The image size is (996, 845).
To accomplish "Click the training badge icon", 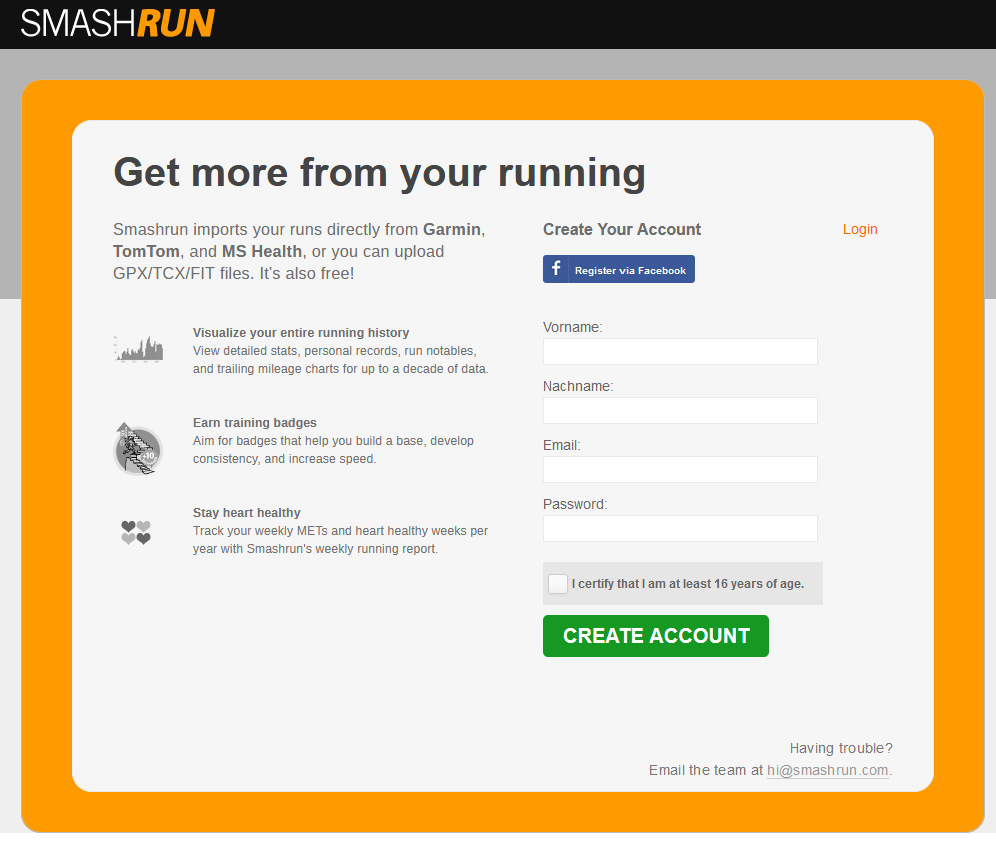I will (137, 449).
